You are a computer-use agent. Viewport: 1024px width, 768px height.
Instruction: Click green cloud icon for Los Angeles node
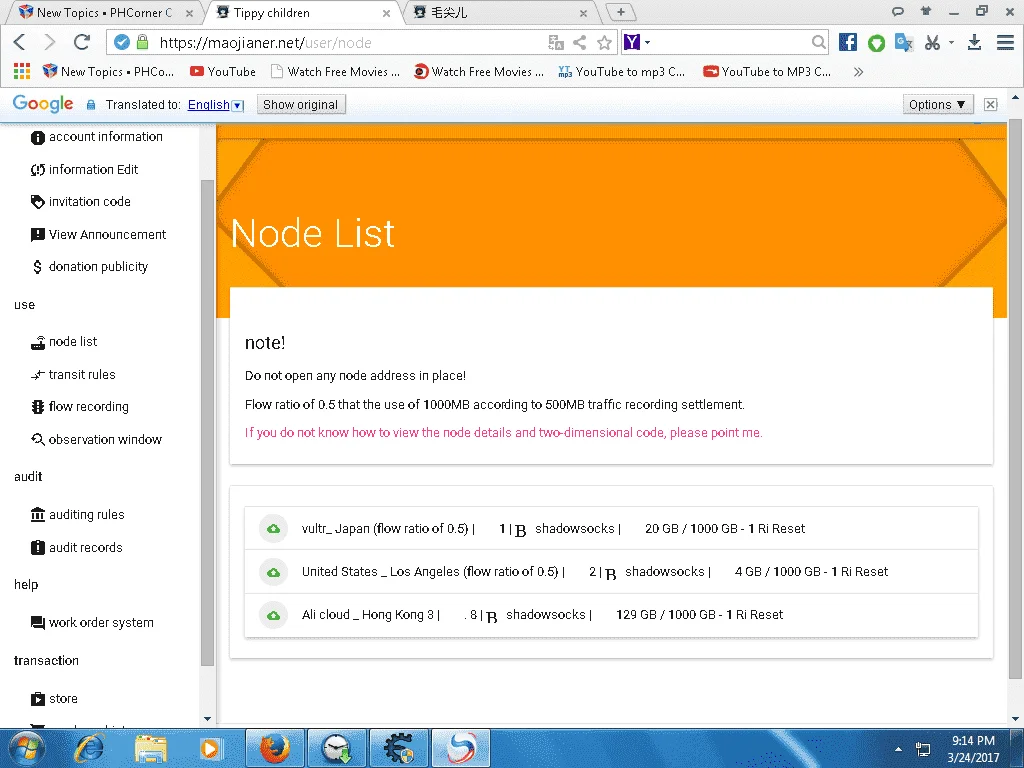coord(274,572)
